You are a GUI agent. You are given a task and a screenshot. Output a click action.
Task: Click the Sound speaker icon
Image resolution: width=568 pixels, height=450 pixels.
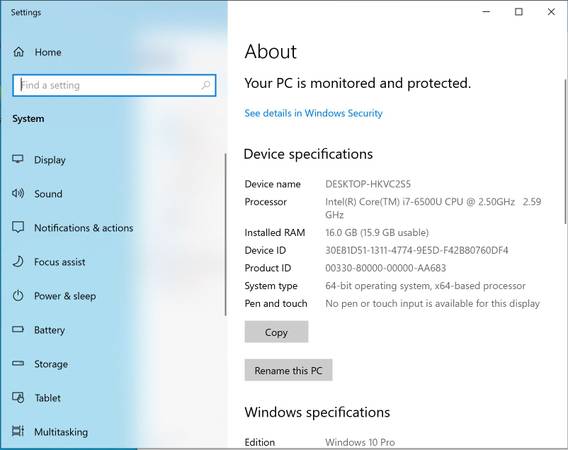18,193
